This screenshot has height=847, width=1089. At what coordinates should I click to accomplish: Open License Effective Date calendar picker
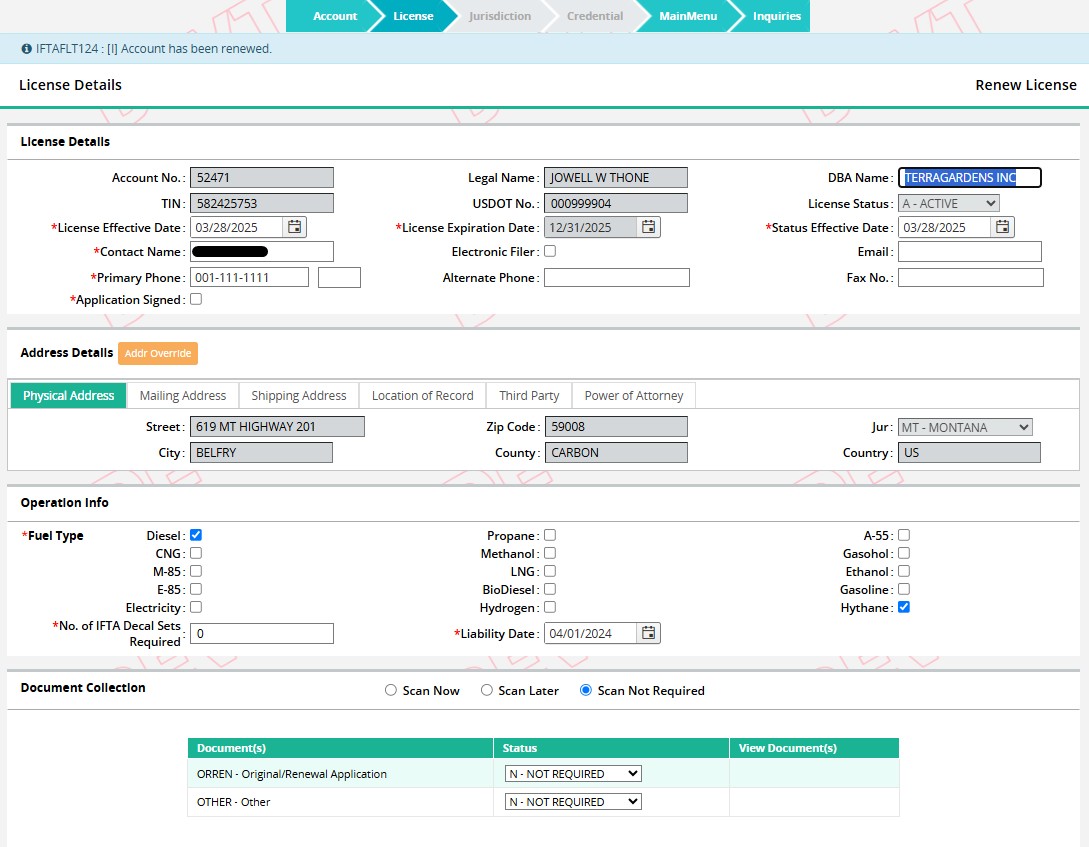[x=295, y=228]
